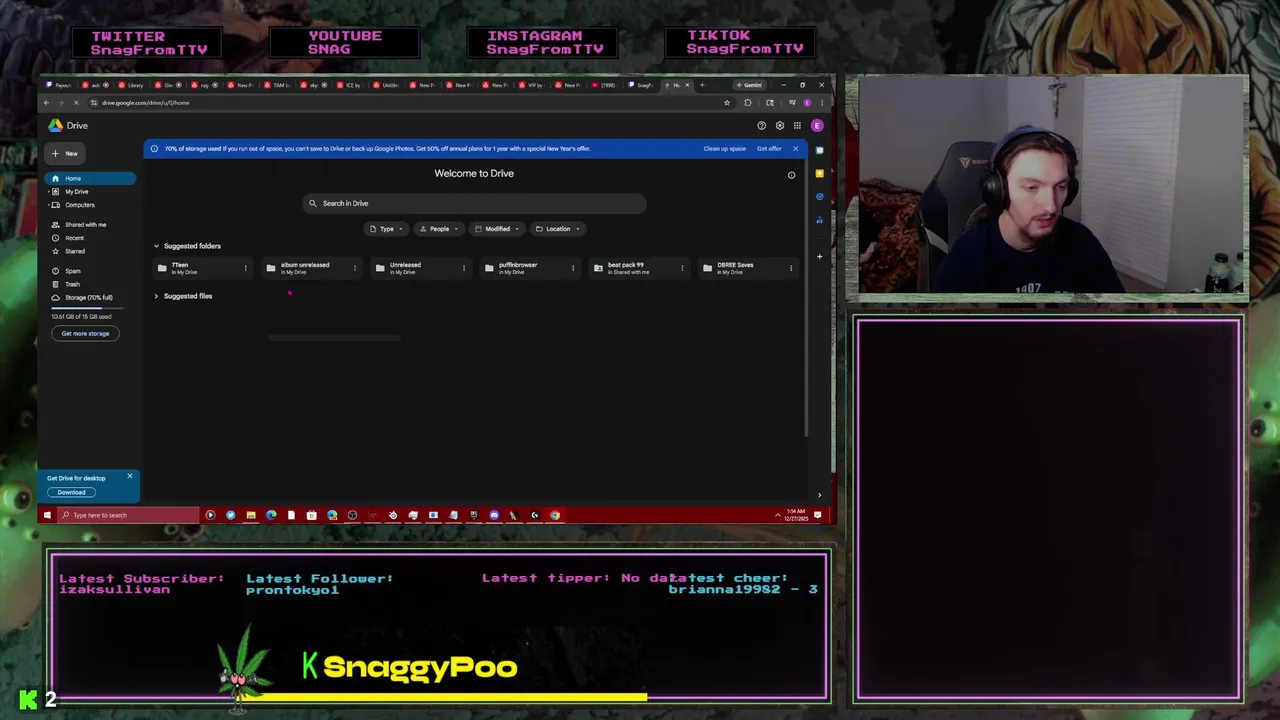1280x720 pixels.
Task: Open more options for DBREE Saves folder
Action: point(790,268)
